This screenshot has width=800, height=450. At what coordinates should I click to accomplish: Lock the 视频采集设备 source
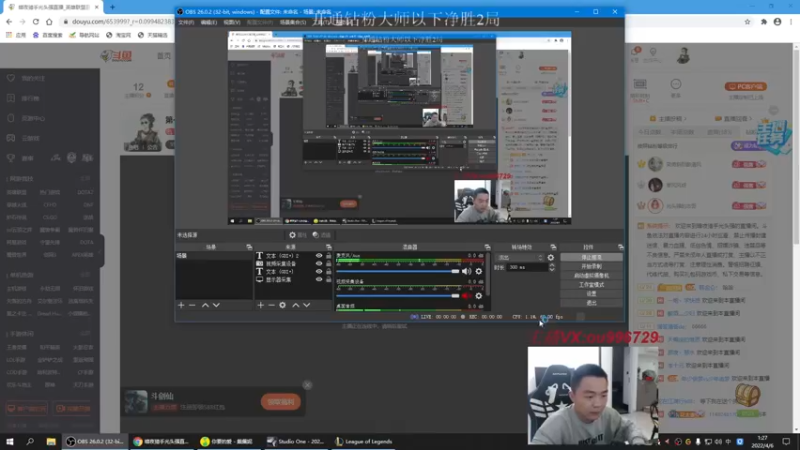tap(329, 264)
